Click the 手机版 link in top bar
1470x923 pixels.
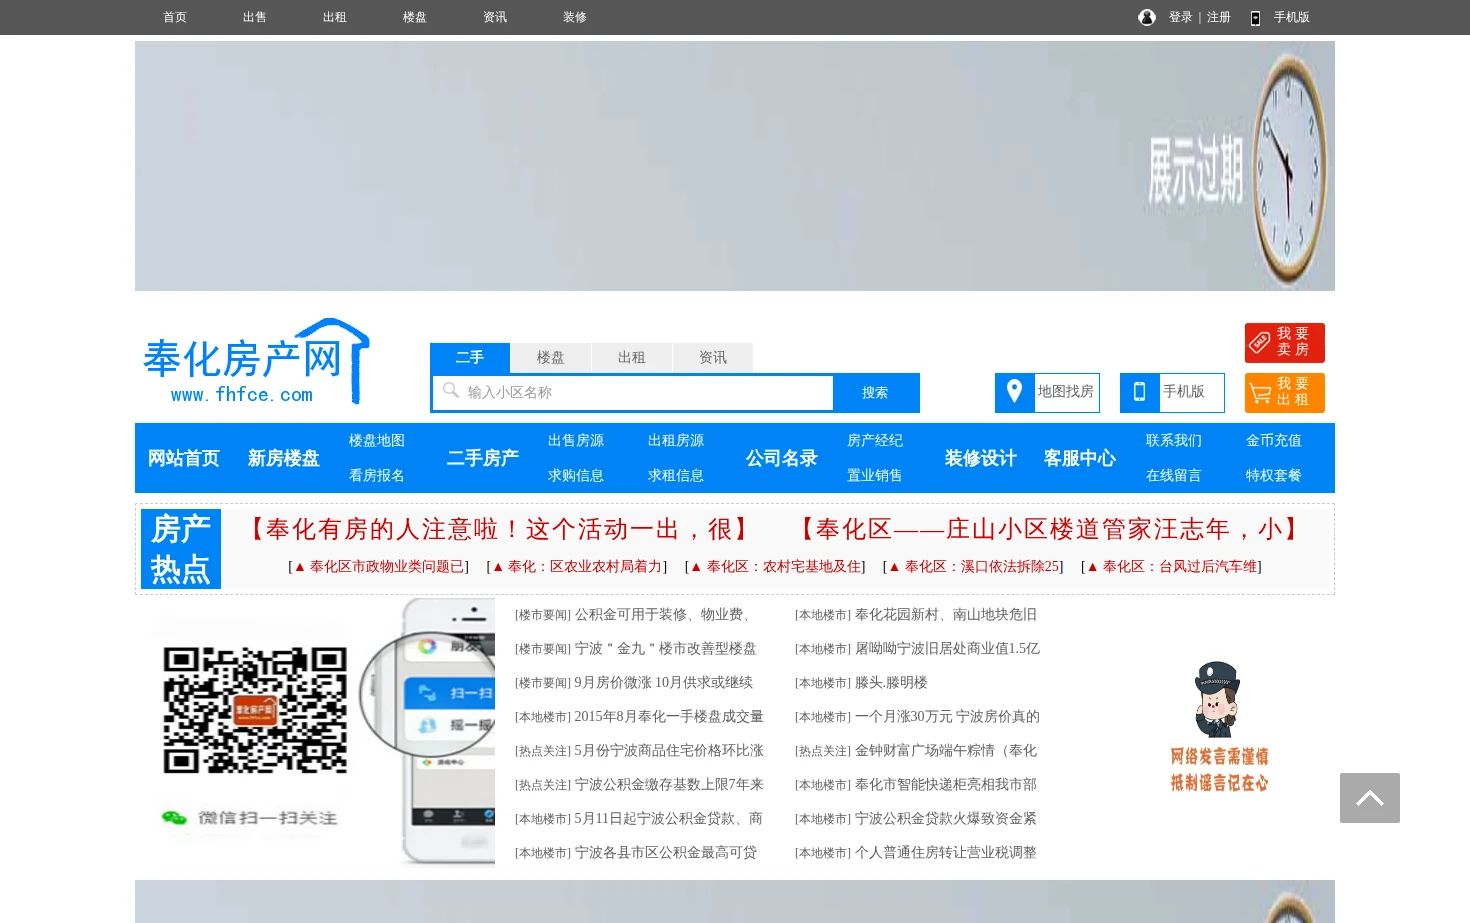tap(1292, 17)
